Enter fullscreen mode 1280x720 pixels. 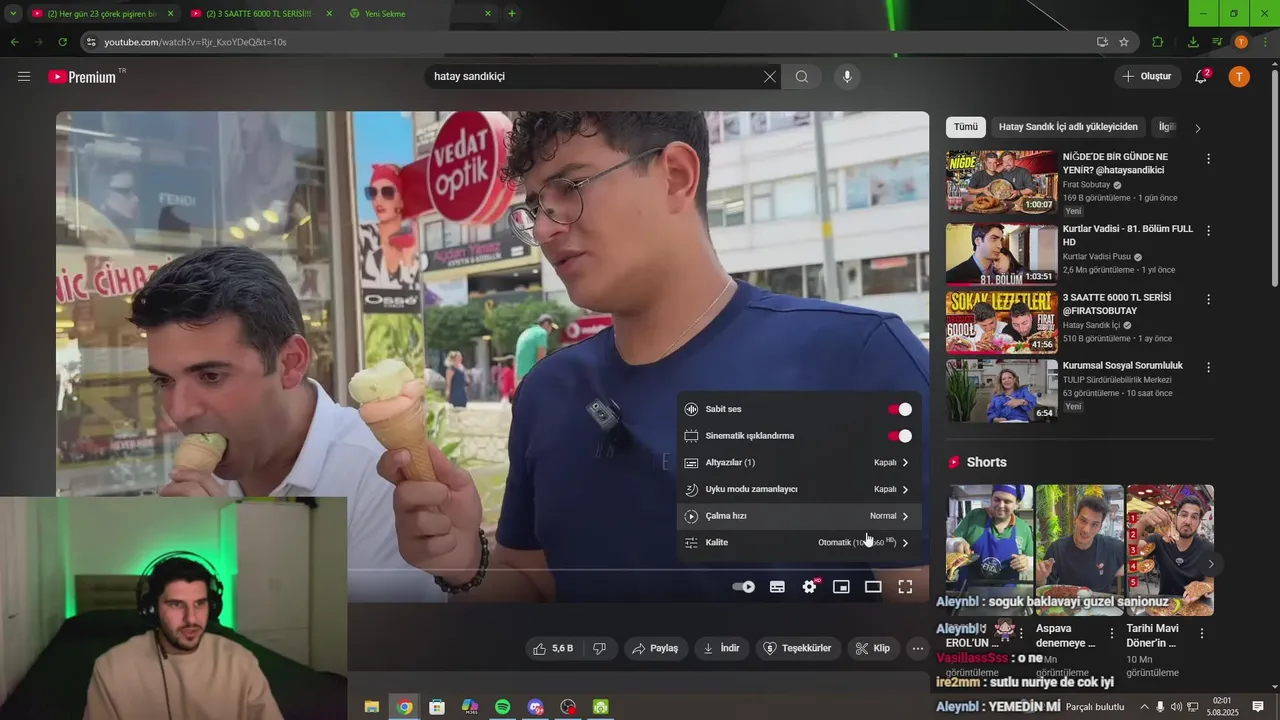coord(905,587)
